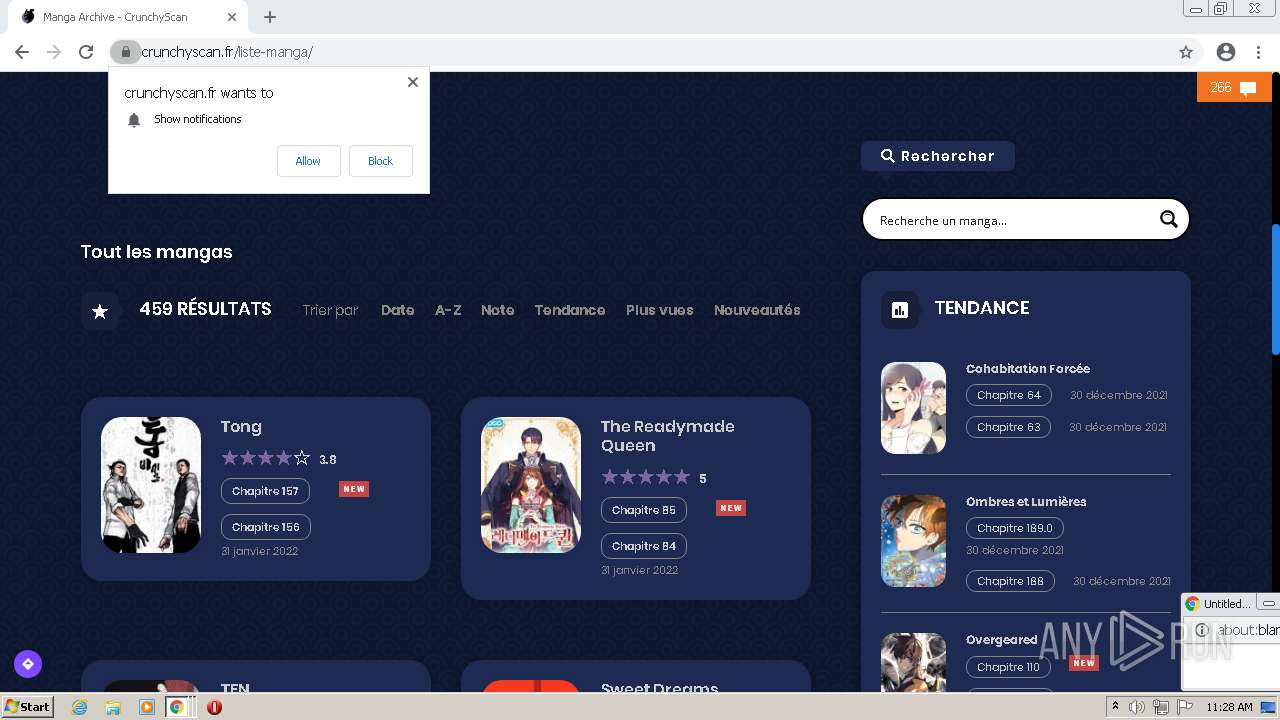Open the Overgeared title link
Screen dimensions: 1280x720
pyautogui.click(x=1002, y=640)
